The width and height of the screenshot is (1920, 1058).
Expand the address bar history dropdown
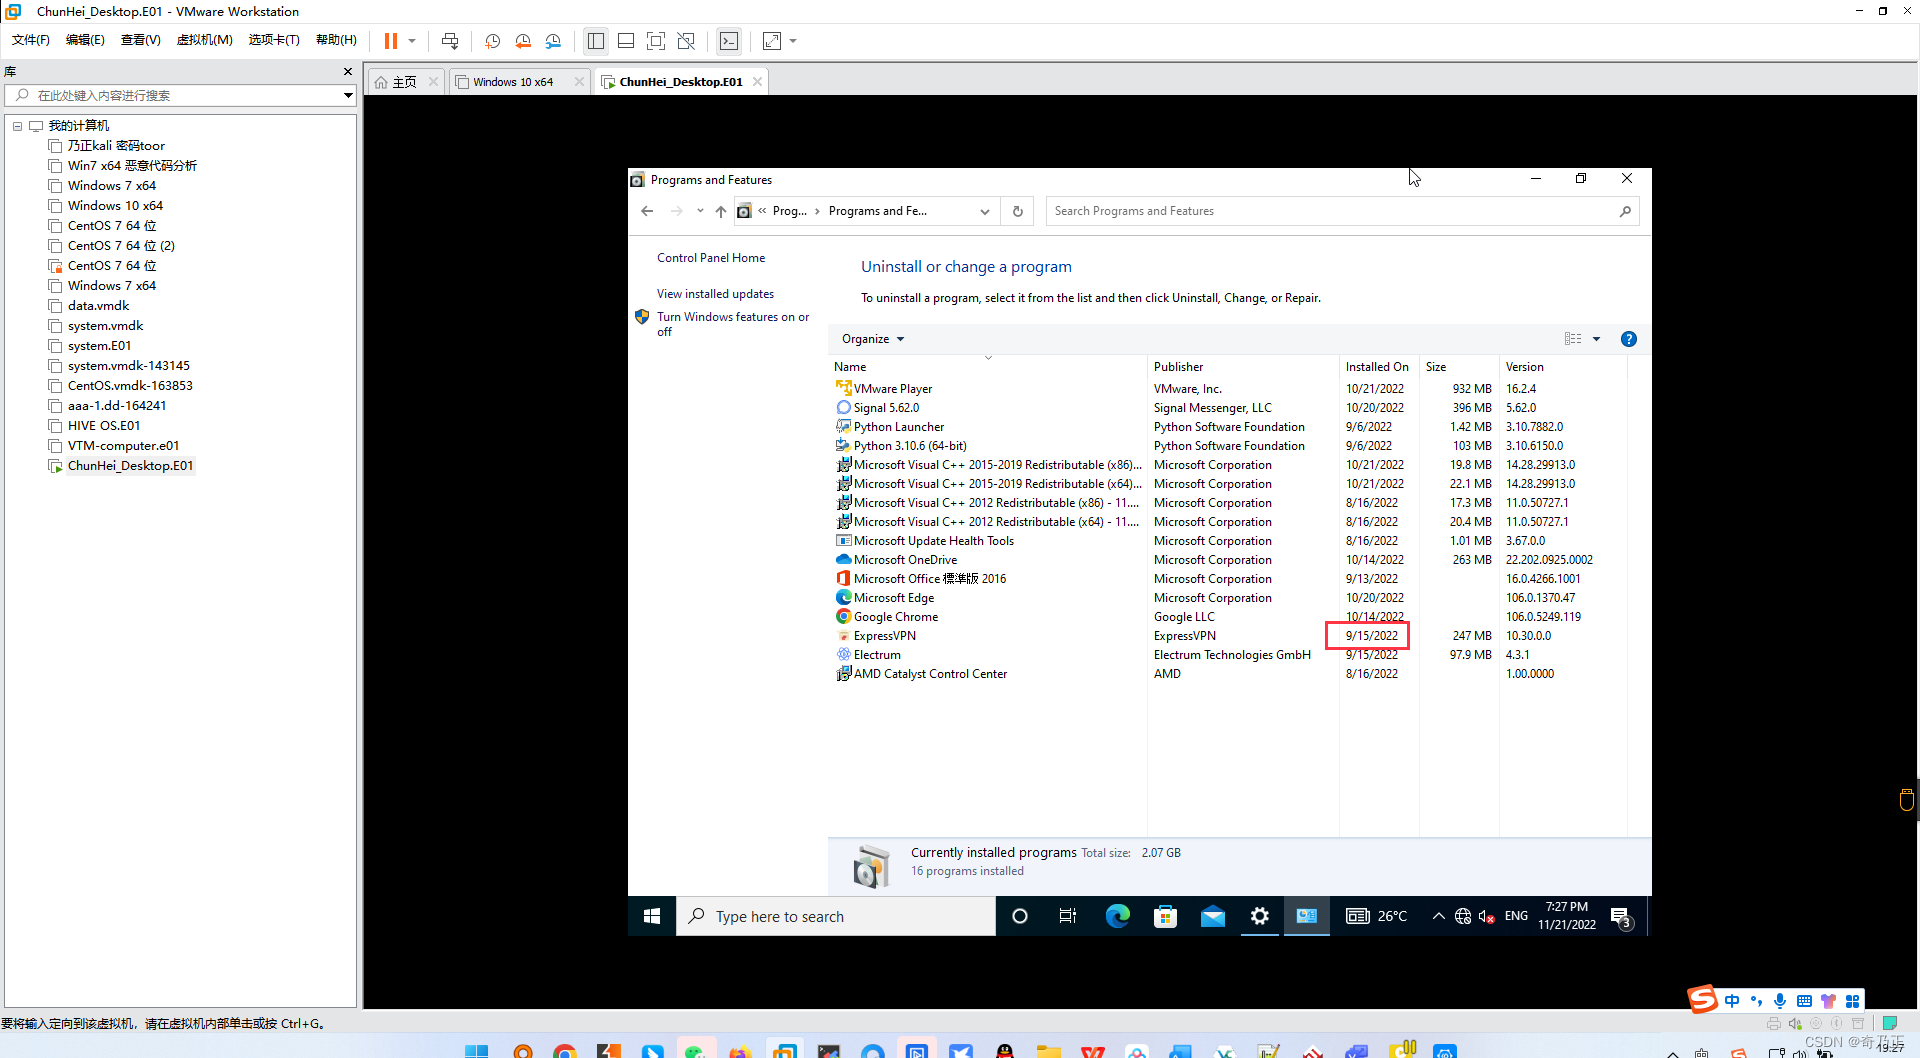[985, 211]
